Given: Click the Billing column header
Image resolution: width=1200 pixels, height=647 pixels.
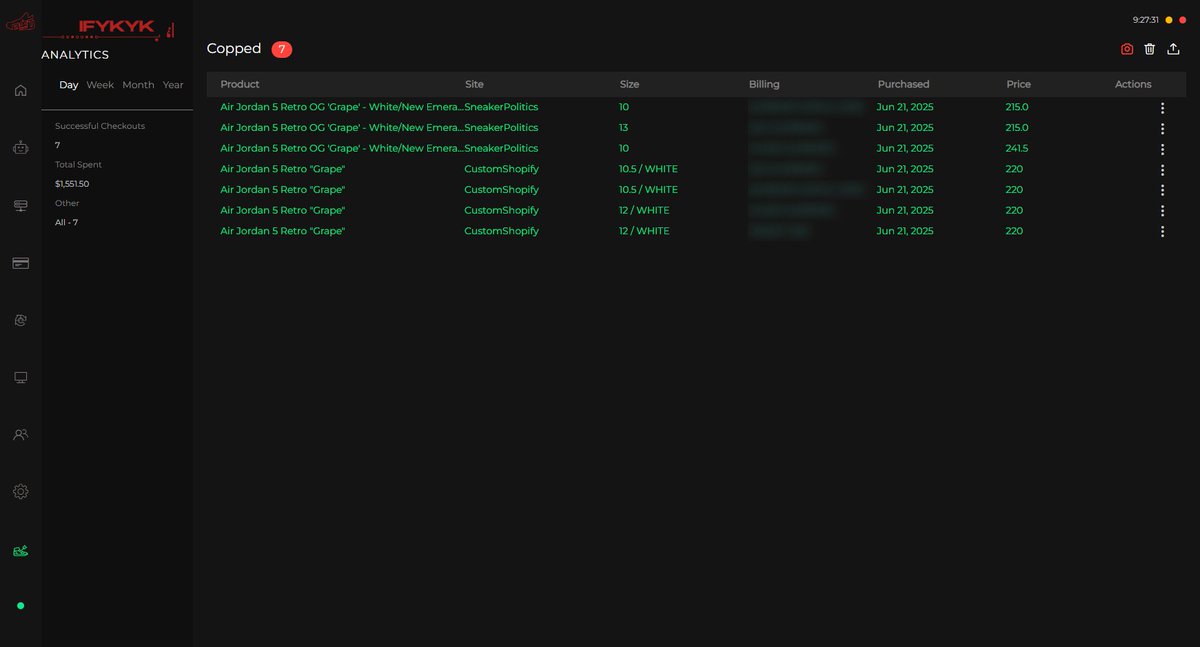Looking at the screenshot, I should pyautogui.click(x=764, y=85).
